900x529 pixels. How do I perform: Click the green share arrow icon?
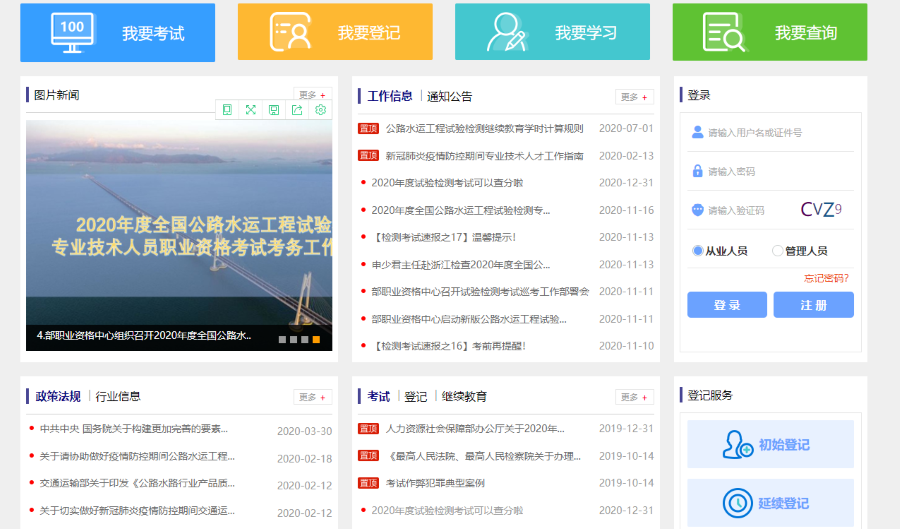pyautogui.click(x=297, y=110)
